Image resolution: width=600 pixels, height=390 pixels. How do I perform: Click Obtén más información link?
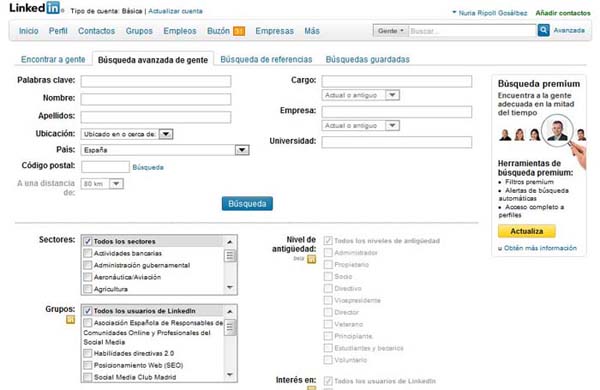coord(540,248)
